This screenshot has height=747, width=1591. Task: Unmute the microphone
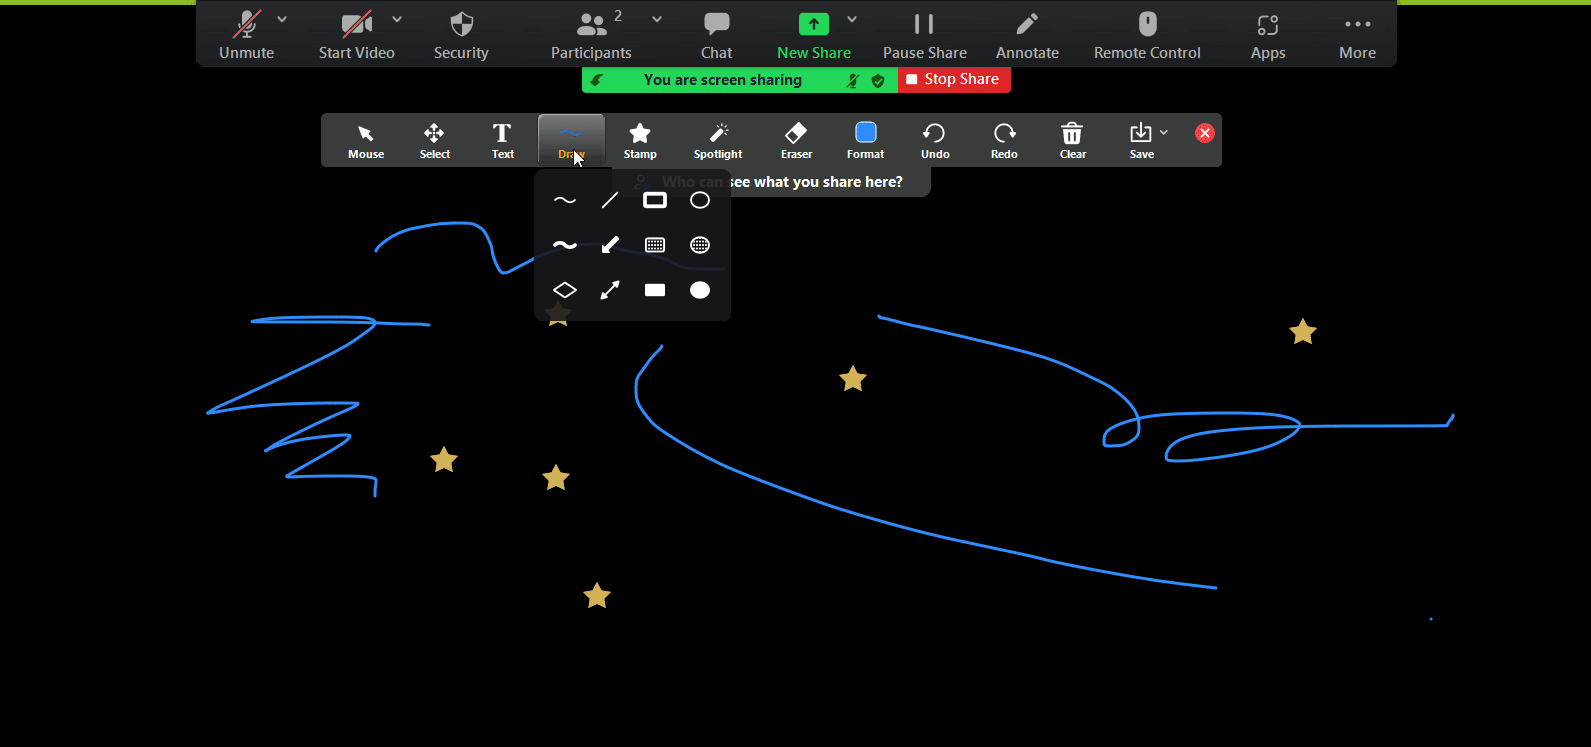pyautogui.click(x=246, y=35)
